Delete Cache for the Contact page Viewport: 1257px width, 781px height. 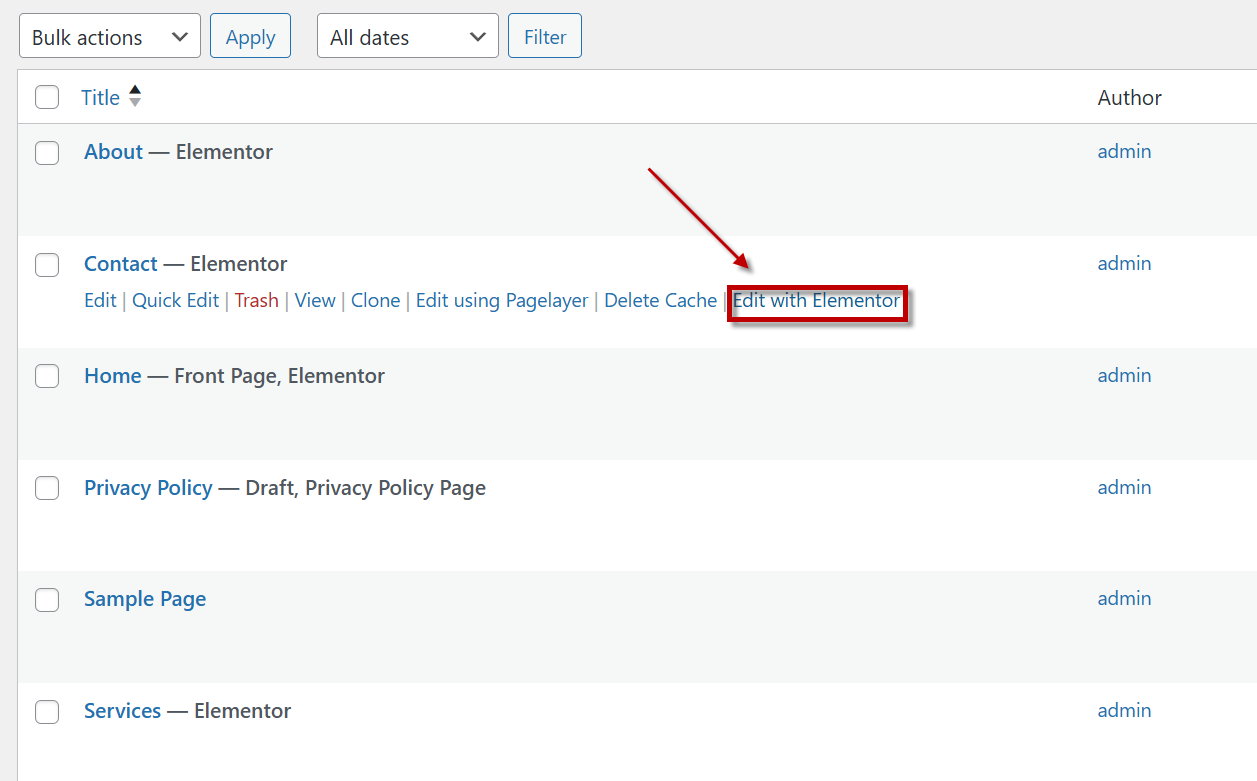[x=660, y=301]
